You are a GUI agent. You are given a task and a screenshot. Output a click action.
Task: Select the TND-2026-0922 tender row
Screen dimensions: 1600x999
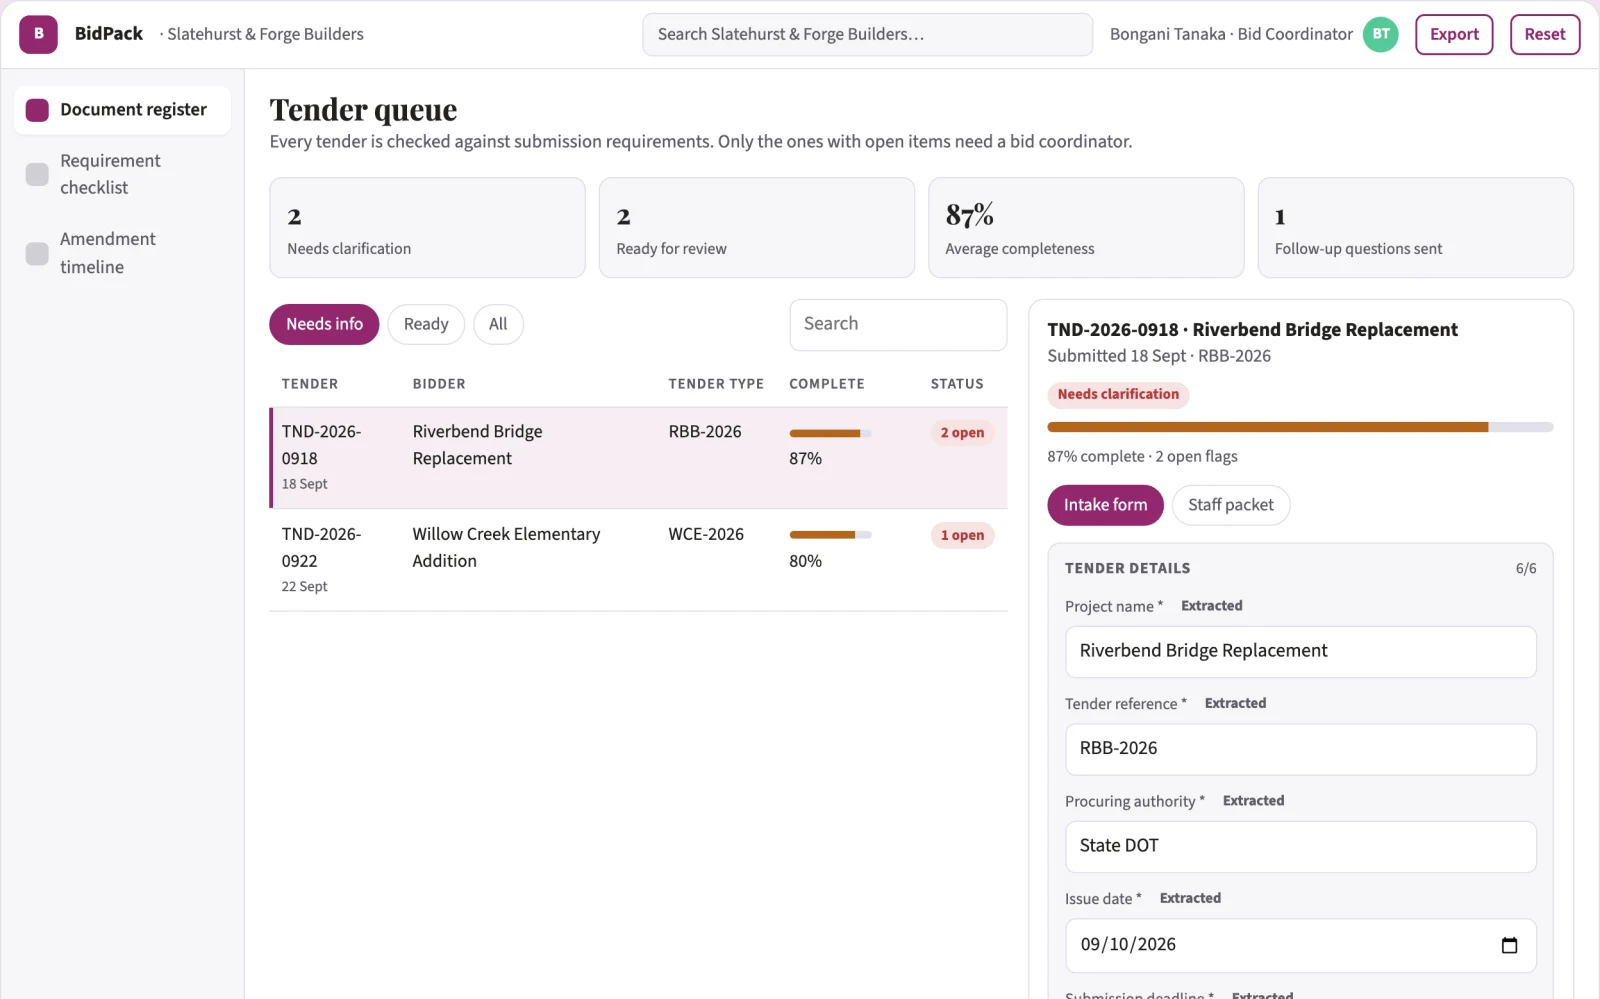click(x=638, y=560)
